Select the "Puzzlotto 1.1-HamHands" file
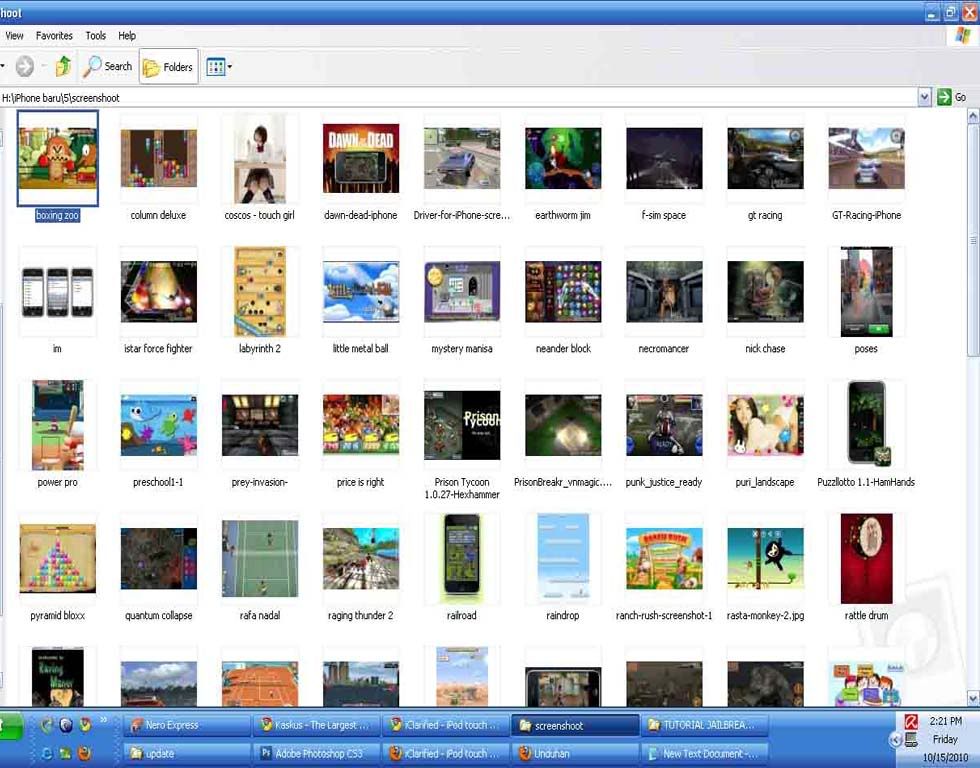 pyautogui.click(x=866, y=434)
